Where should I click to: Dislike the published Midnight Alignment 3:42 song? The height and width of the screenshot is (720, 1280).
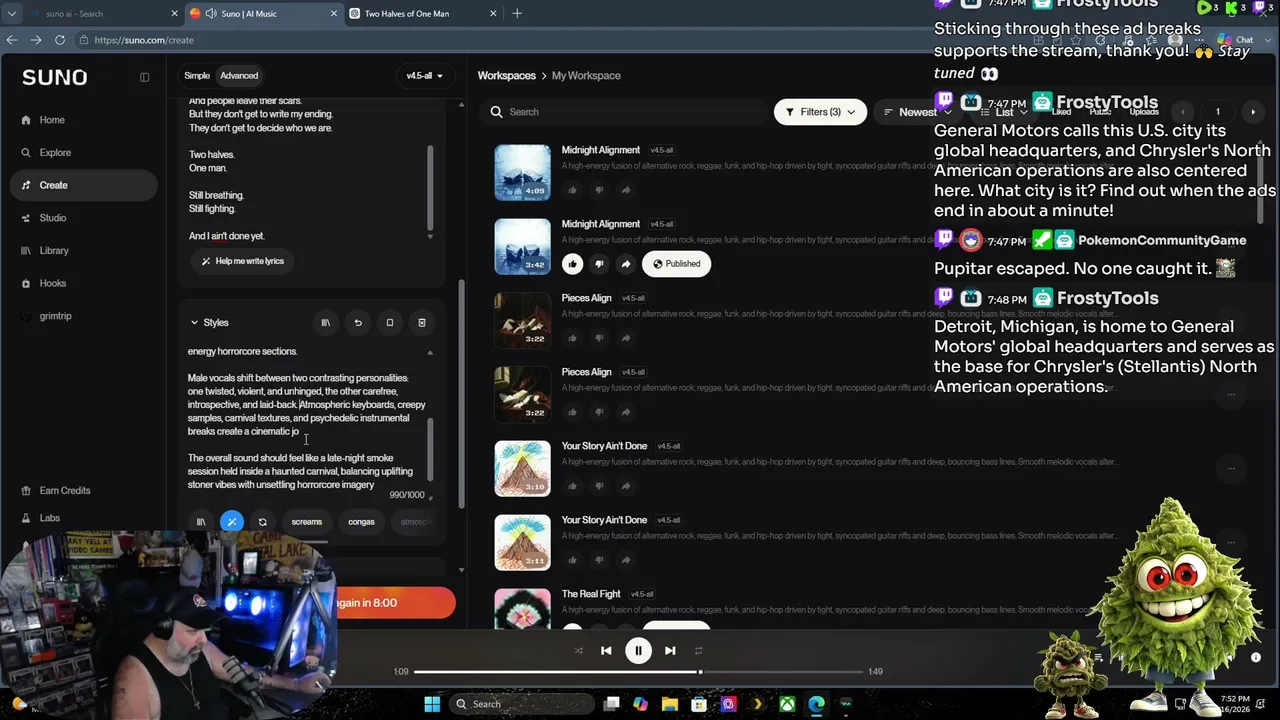point(599,264)
